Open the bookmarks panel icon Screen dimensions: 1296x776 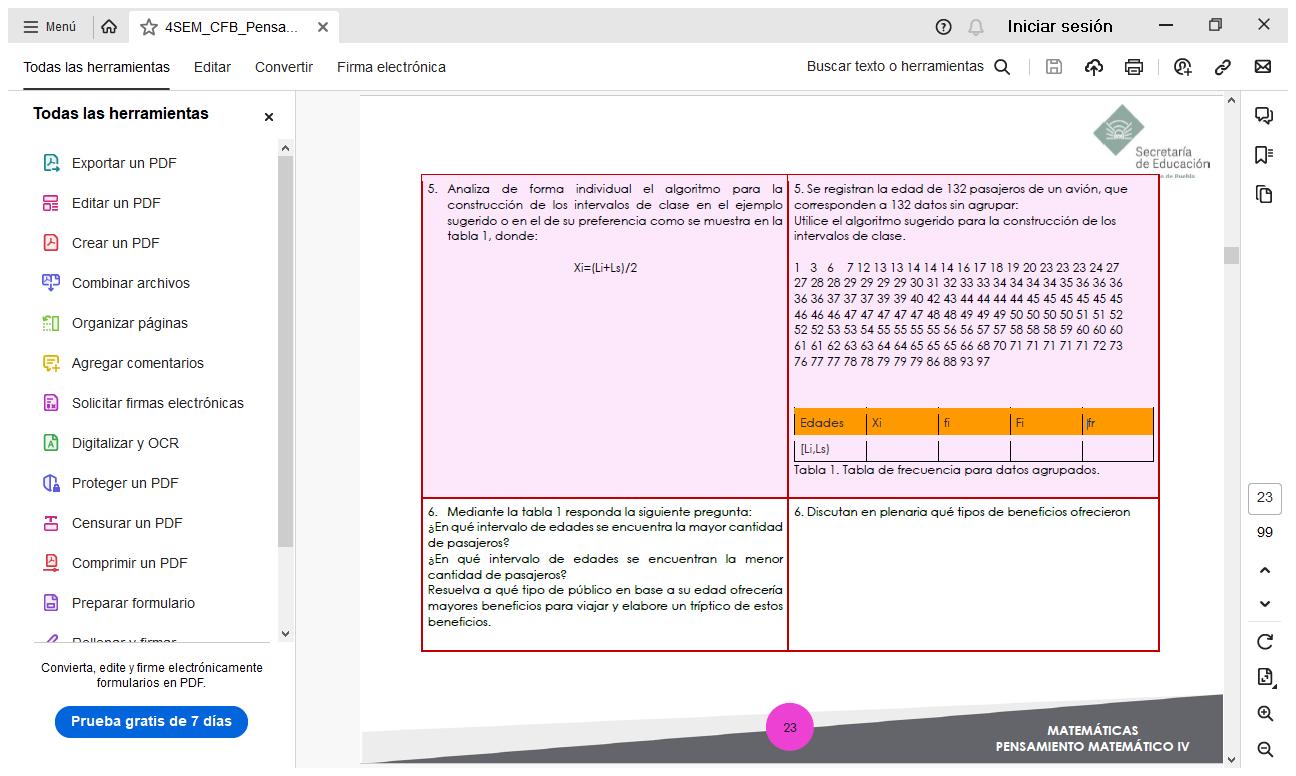[x=1264, y=155]
